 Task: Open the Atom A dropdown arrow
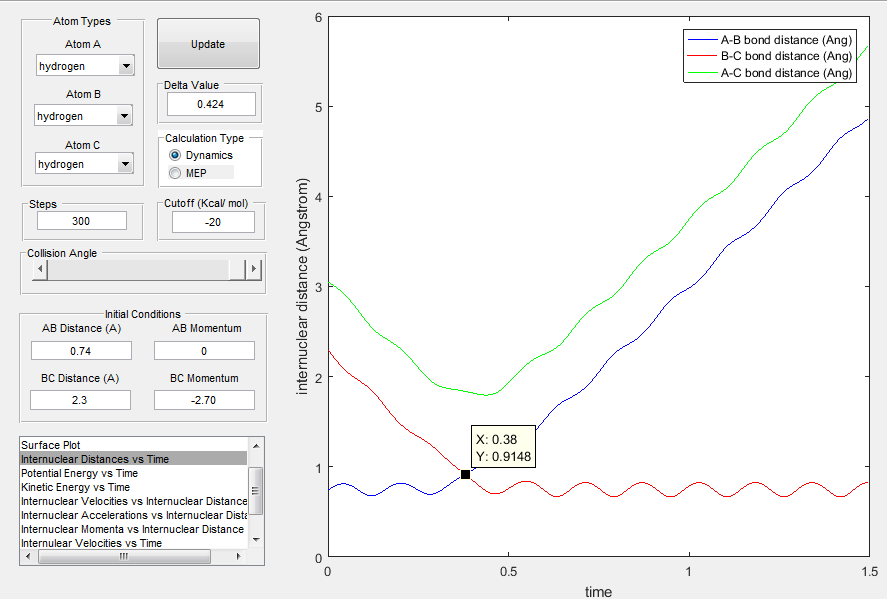click(126, 66)
